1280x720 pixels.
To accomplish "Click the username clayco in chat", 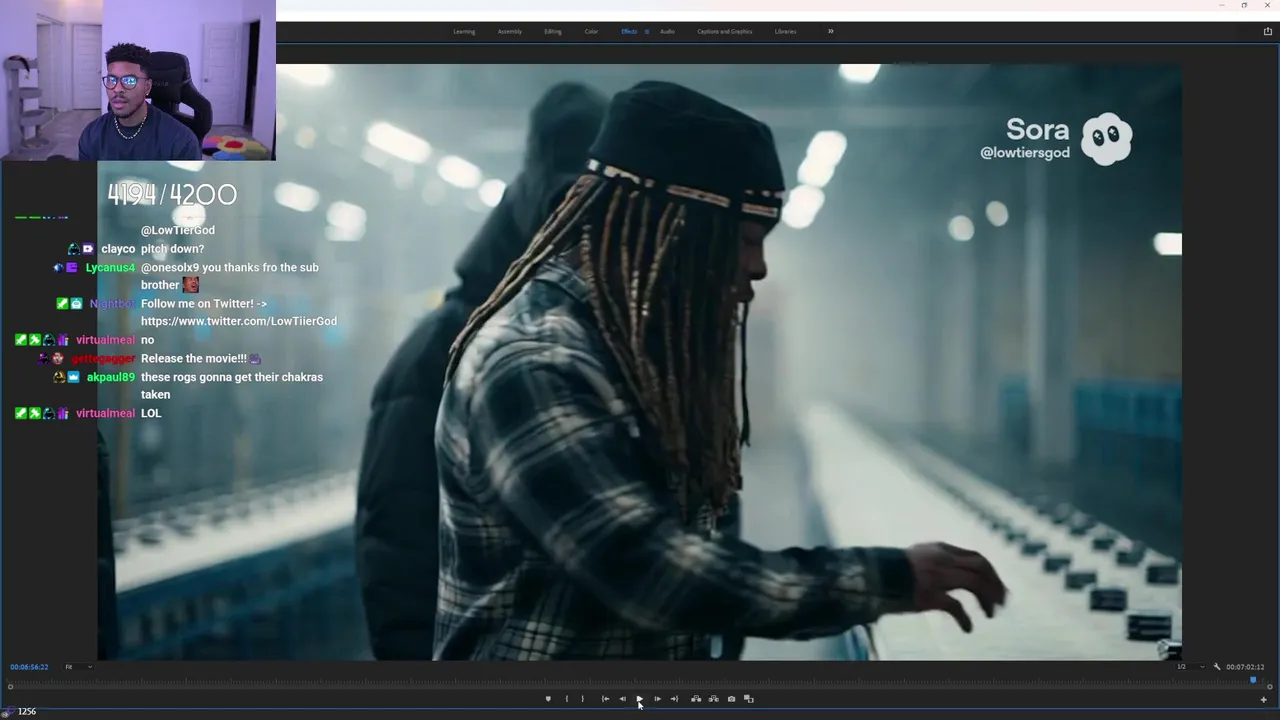I will [x=118, y=249].
